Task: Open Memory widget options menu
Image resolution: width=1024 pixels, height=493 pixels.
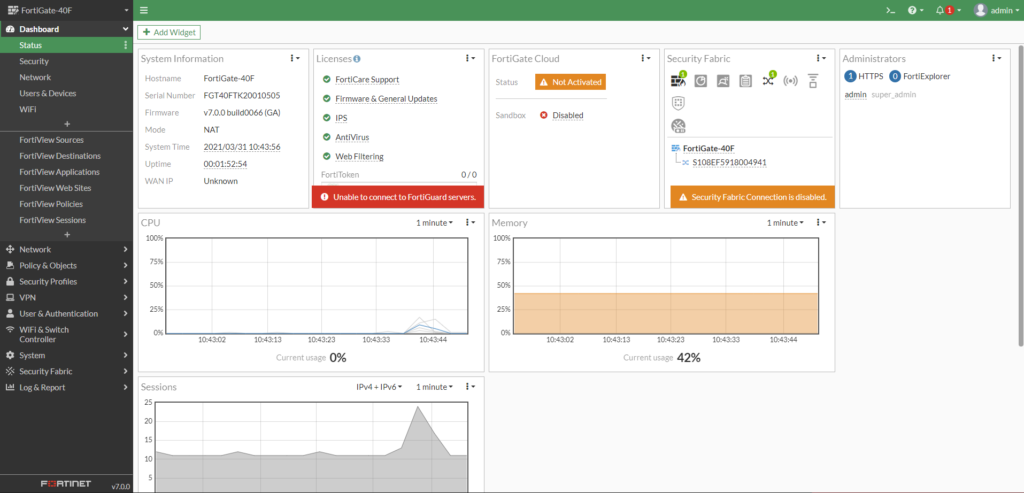Action: pyautogui.click(x=820, y=223)
